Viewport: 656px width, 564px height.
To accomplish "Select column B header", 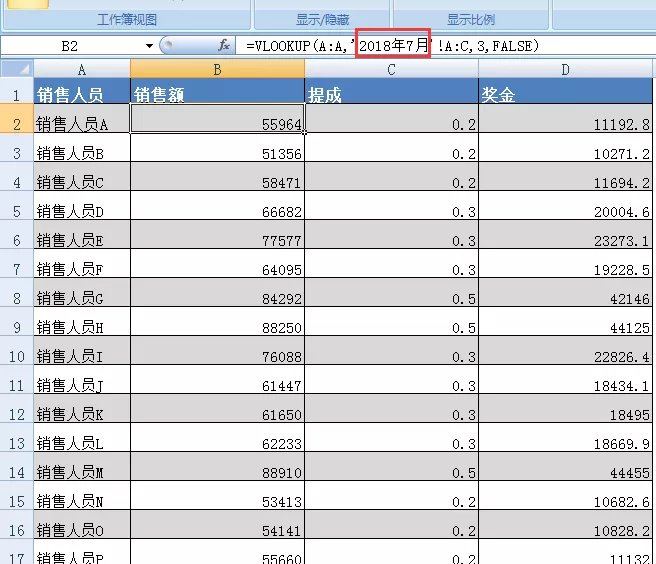I will point(218,69).
